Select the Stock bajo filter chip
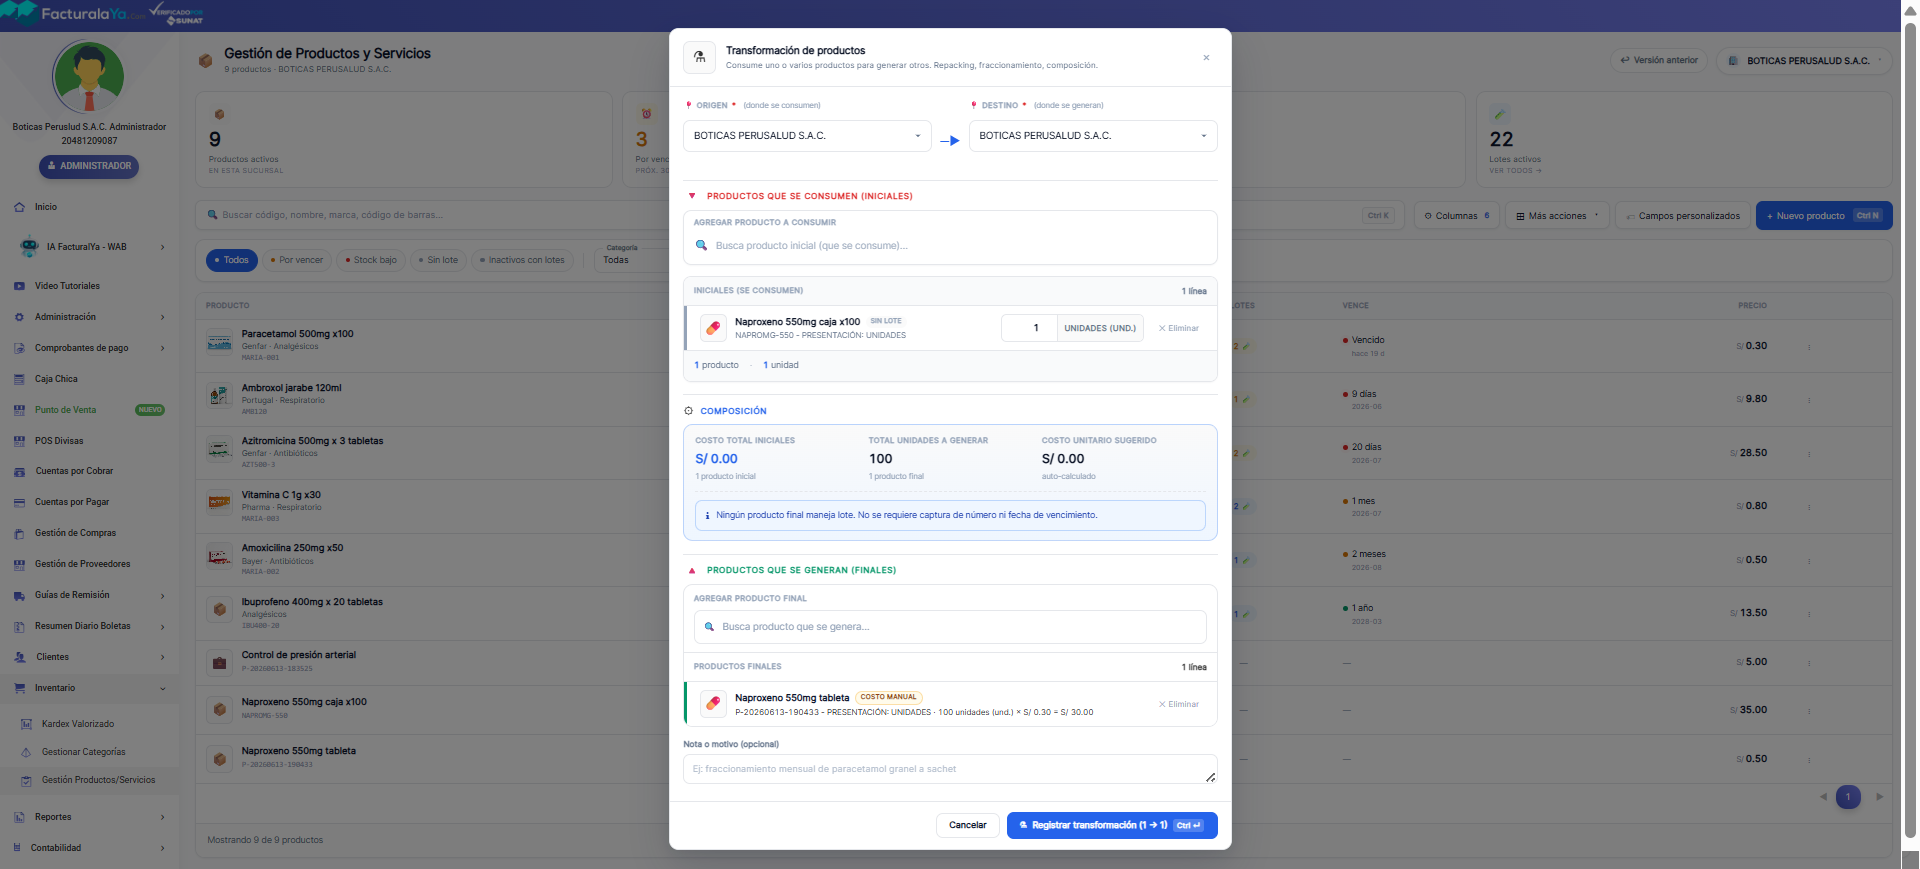Viewport: 1920px width, 869px height. click(x=371, y=260)
